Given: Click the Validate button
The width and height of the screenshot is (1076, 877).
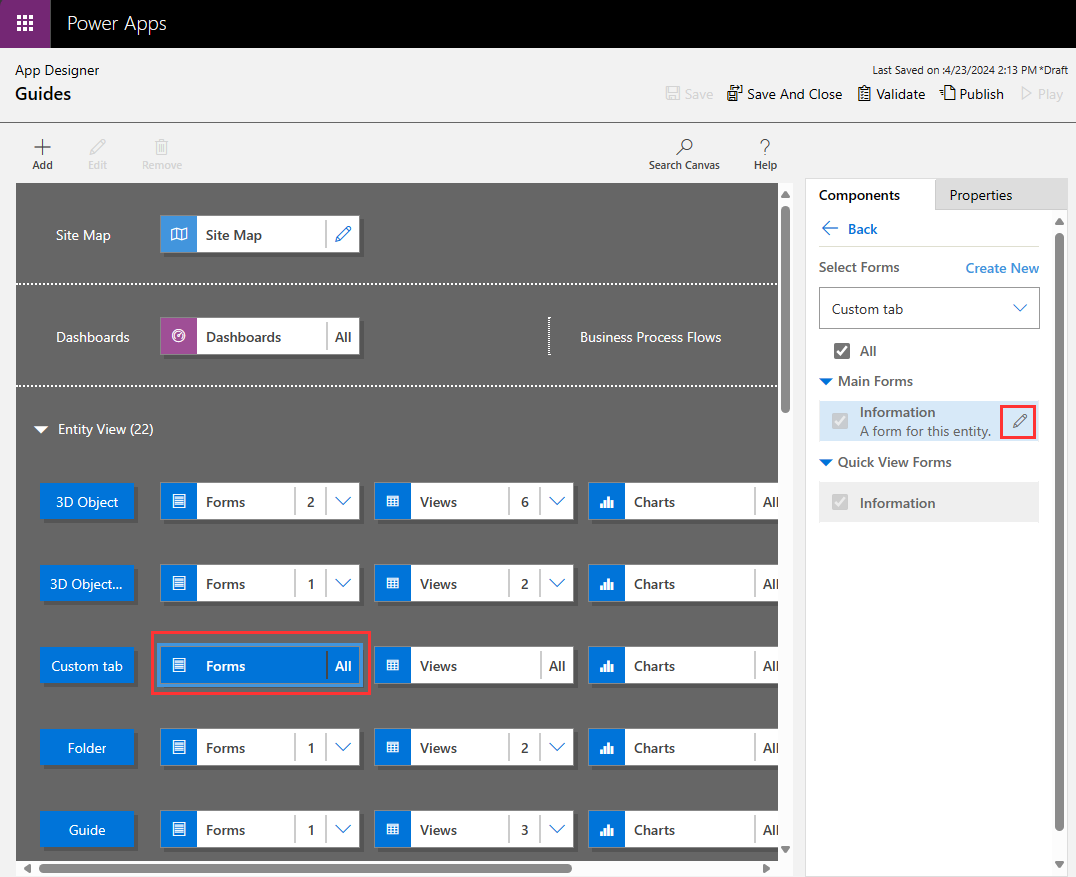Looking at the screenshot, I should (891, 93).
